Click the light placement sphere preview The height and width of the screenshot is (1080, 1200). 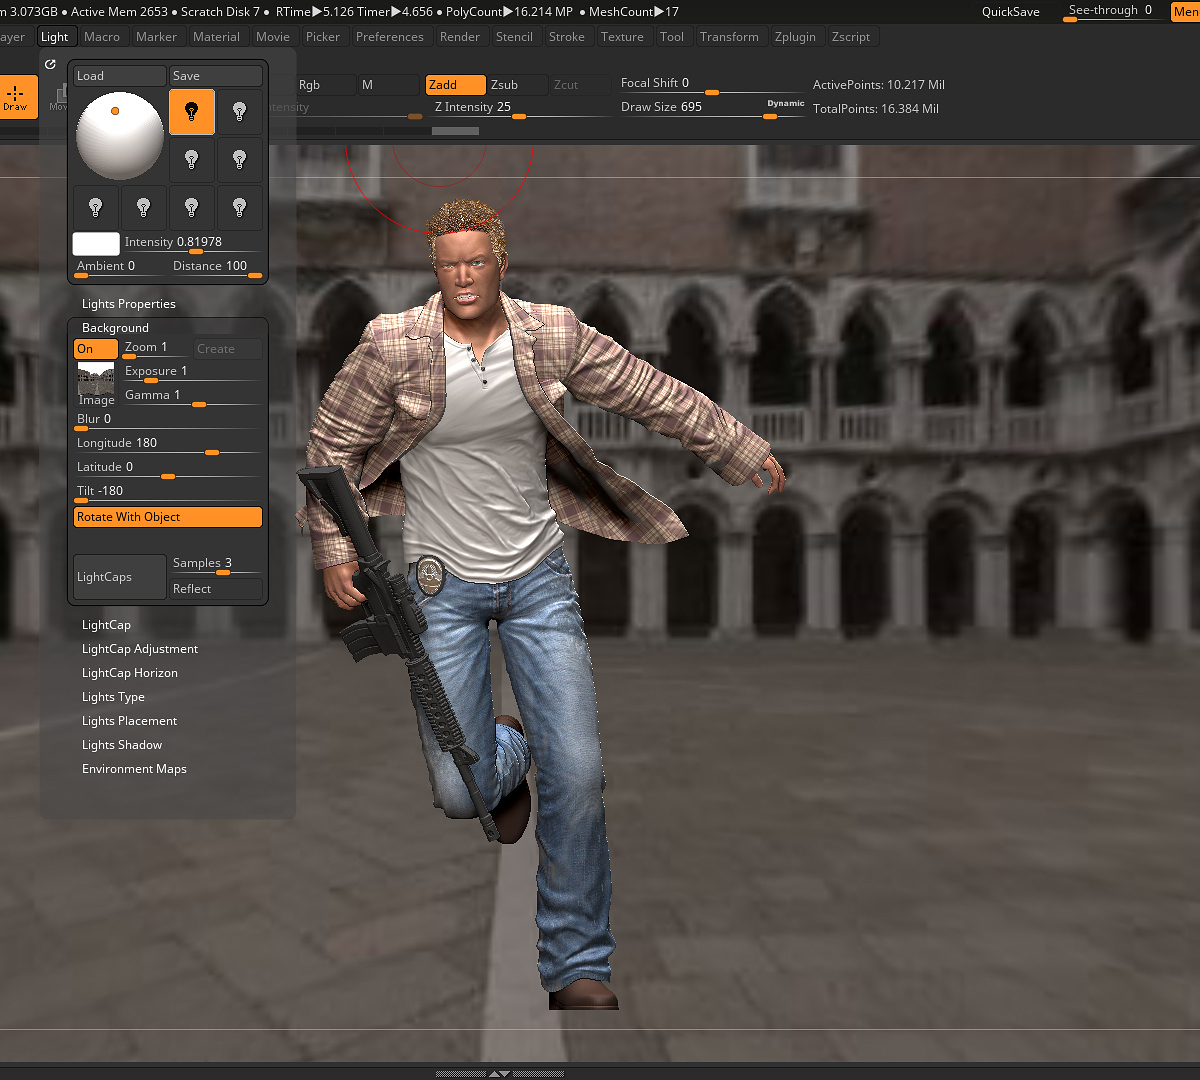pyautogui.click(x=120, y=136)
